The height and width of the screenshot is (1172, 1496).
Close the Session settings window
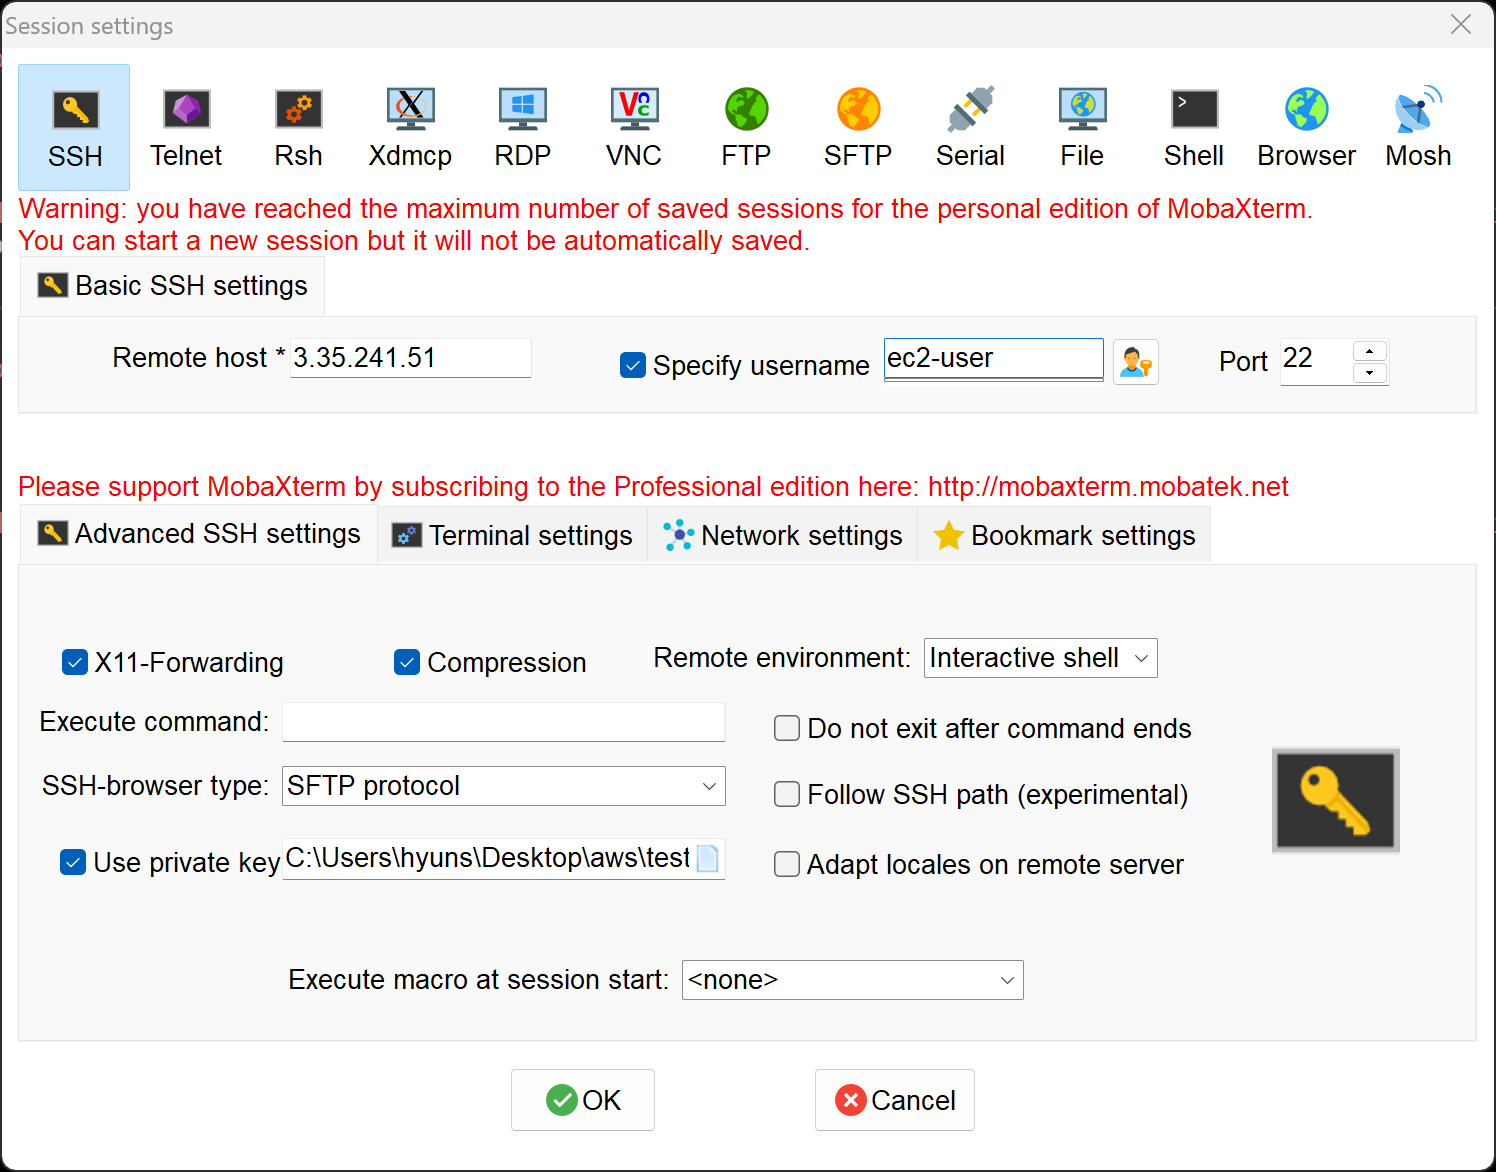click(1461, 24)
